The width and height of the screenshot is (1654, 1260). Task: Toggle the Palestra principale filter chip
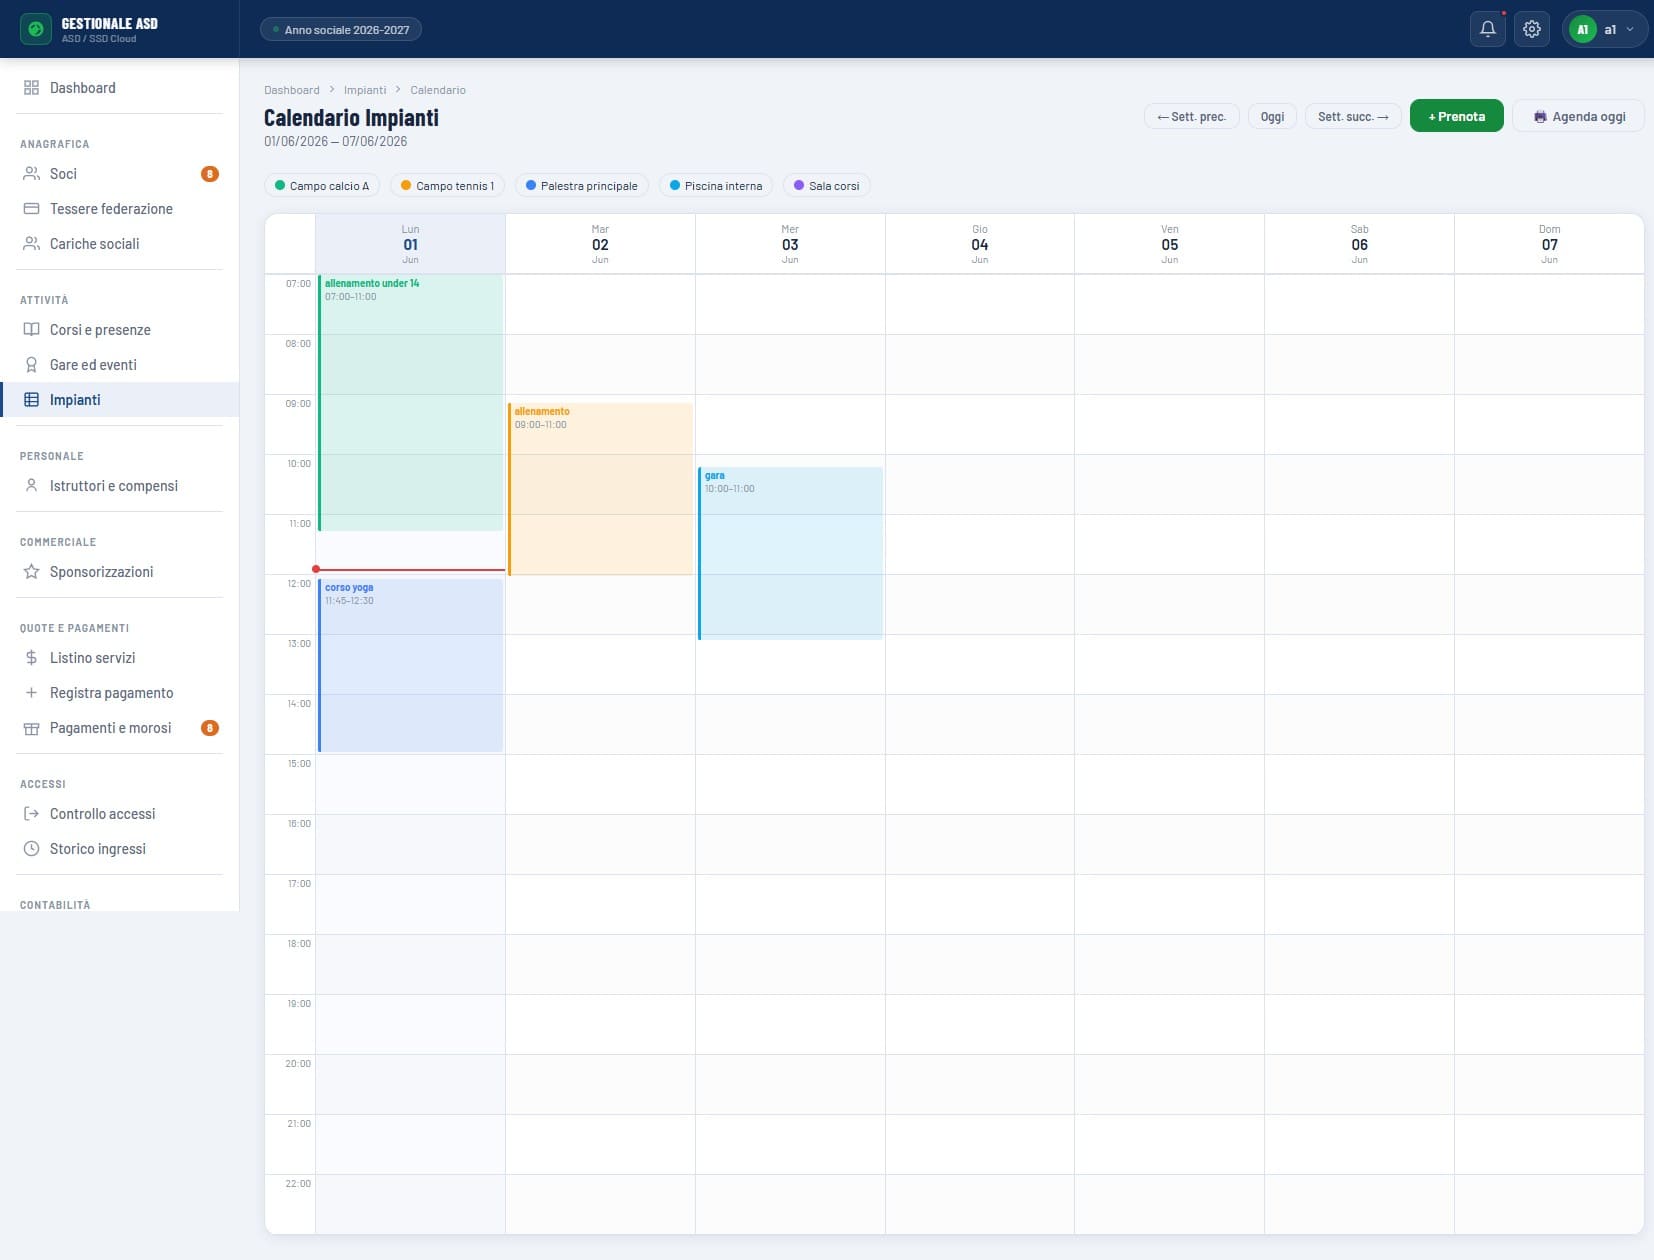582,186
